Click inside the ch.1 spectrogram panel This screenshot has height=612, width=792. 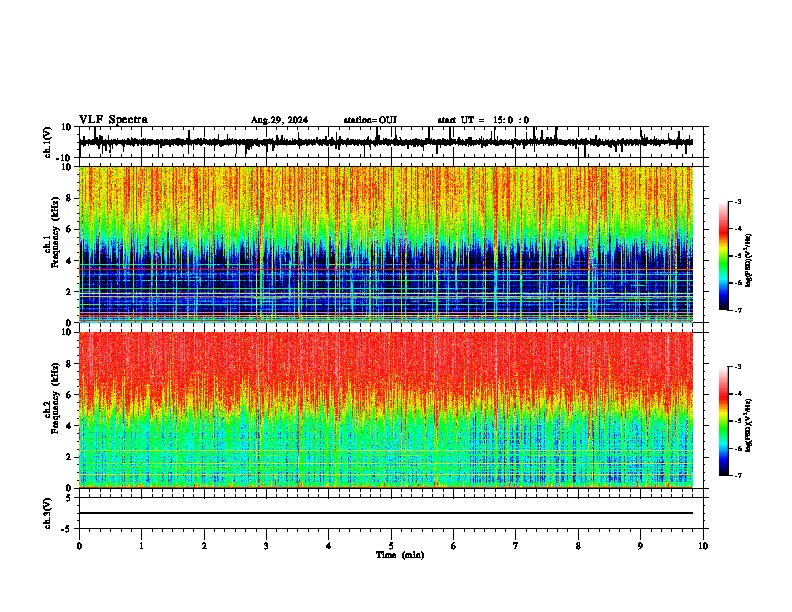pyautogui.click(x=386, y=244)
